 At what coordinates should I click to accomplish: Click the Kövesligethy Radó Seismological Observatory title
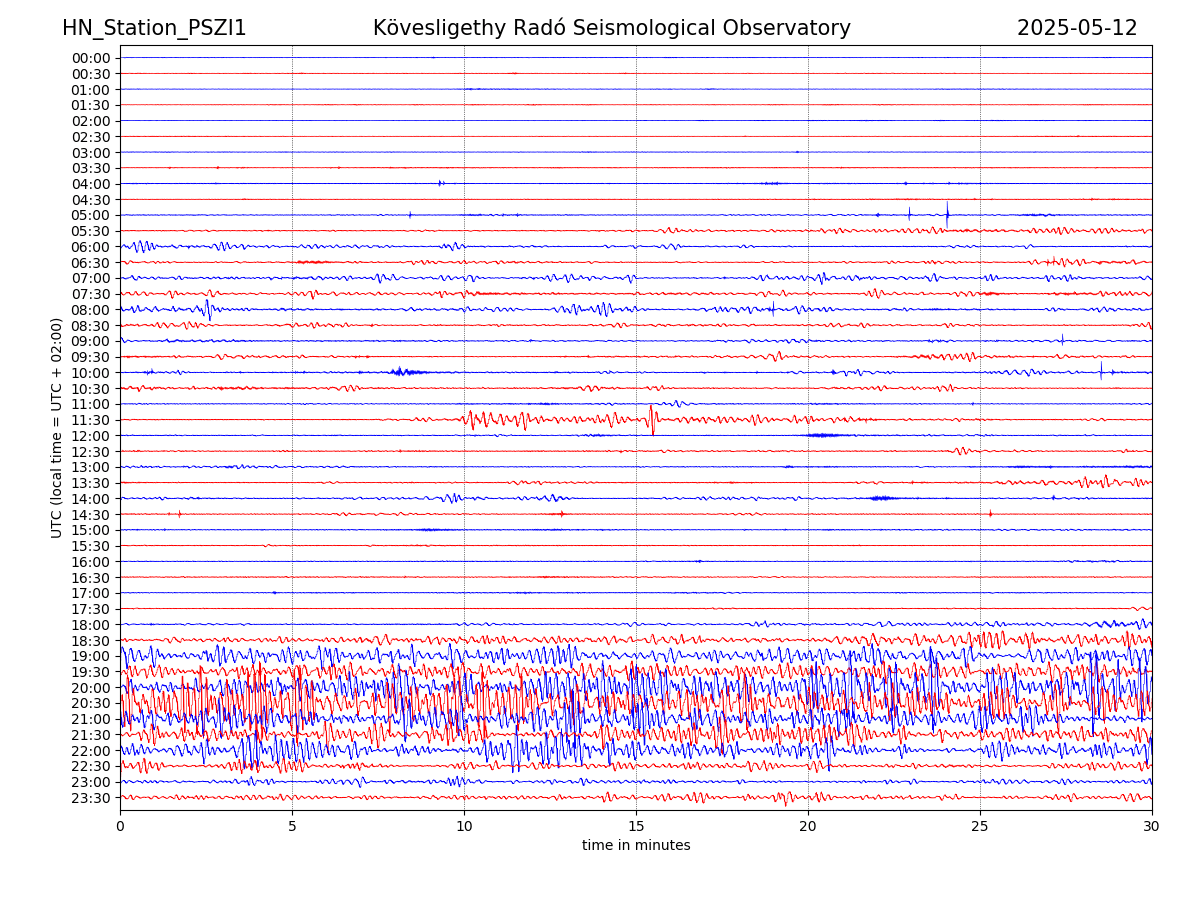(x=611, y=28)
